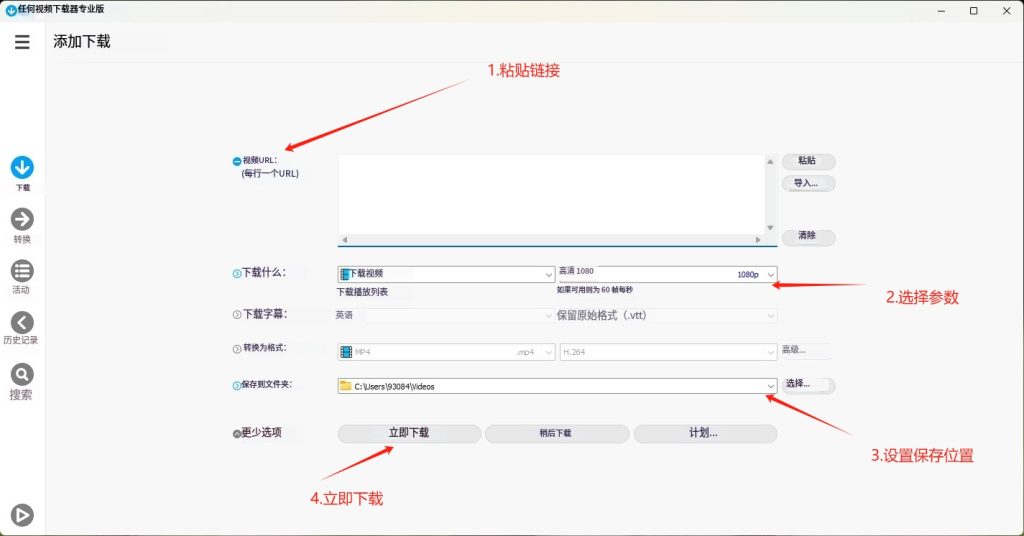1024x536 pixels.
Task: Click the help icon beside 视频URL
Action: [x=237, y=161]
